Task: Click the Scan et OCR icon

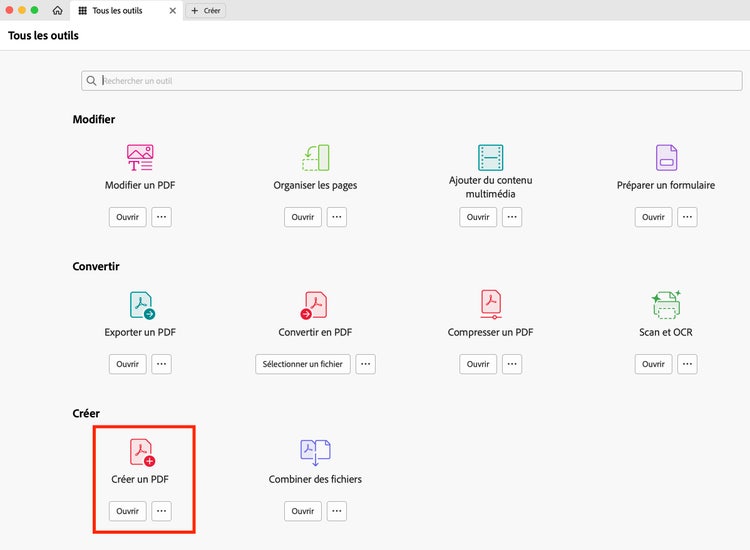Action: click(x=666, y=305)
